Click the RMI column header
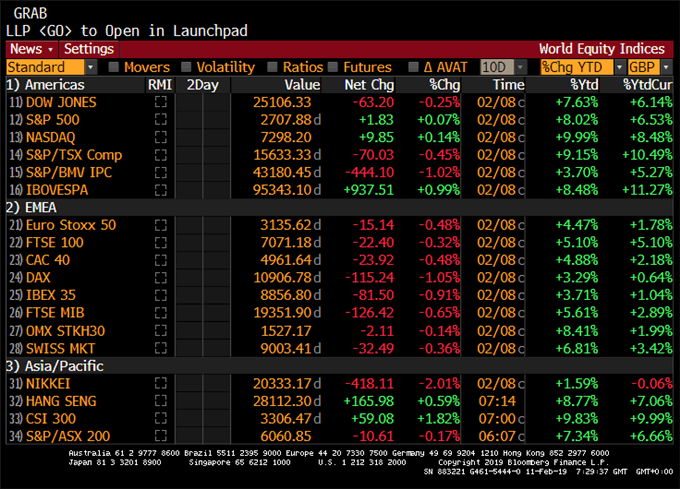680x489 pixels. pyautogui.click(x=160, y=85)
